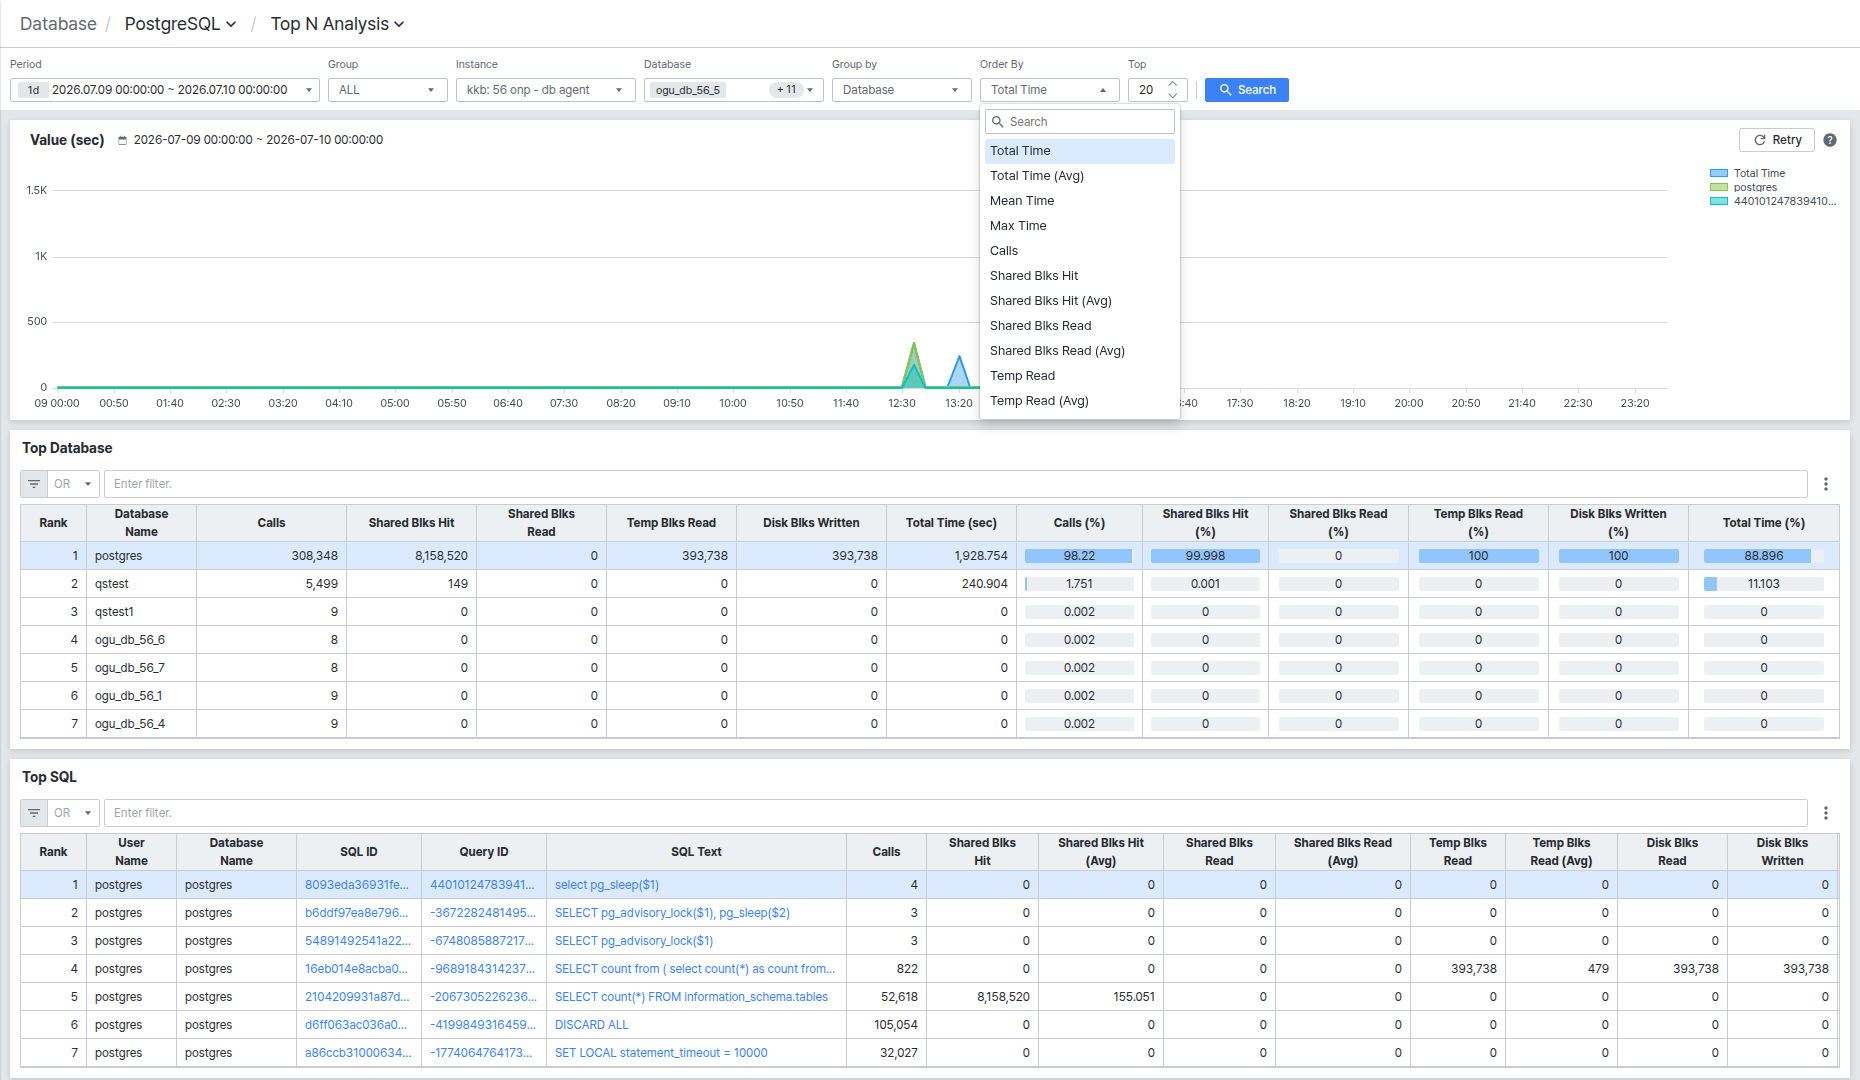
Task: Click the Order By search field
Action: (1080, 122)
